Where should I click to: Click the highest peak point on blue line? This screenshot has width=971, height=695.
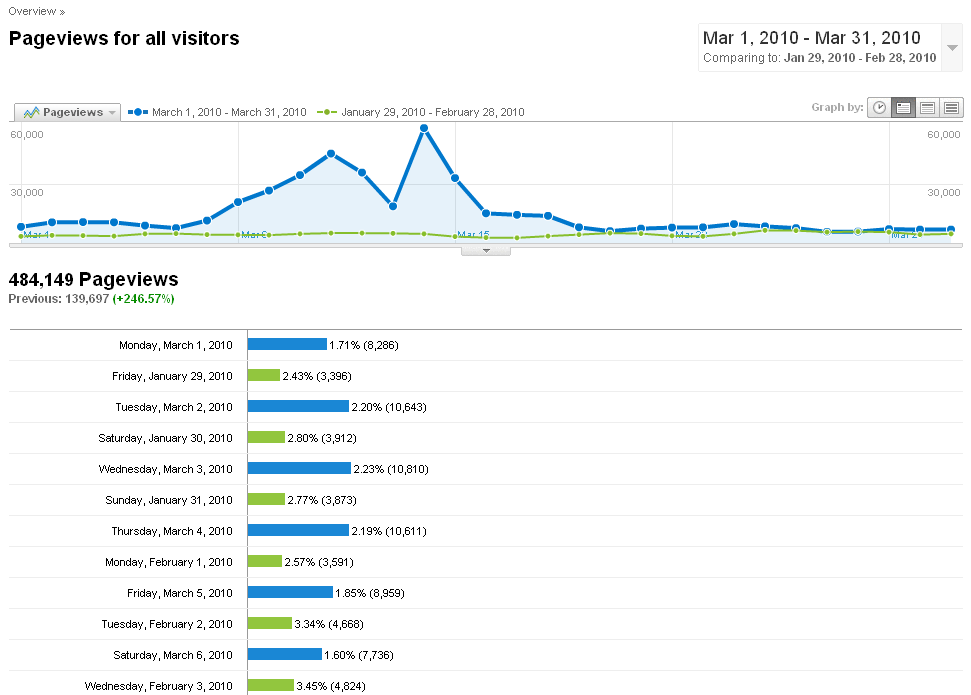[424, 128]
